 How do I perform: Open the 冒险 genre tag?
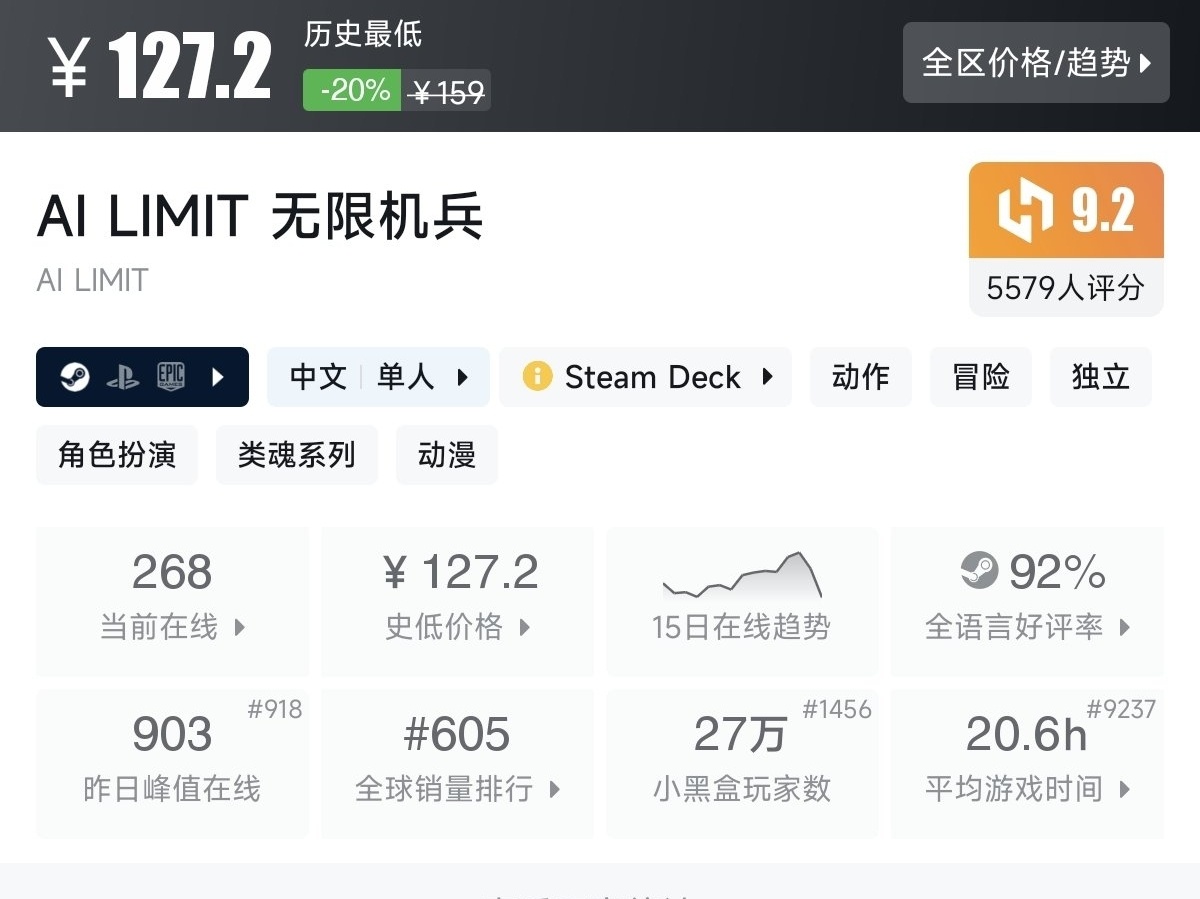point(980,377)
